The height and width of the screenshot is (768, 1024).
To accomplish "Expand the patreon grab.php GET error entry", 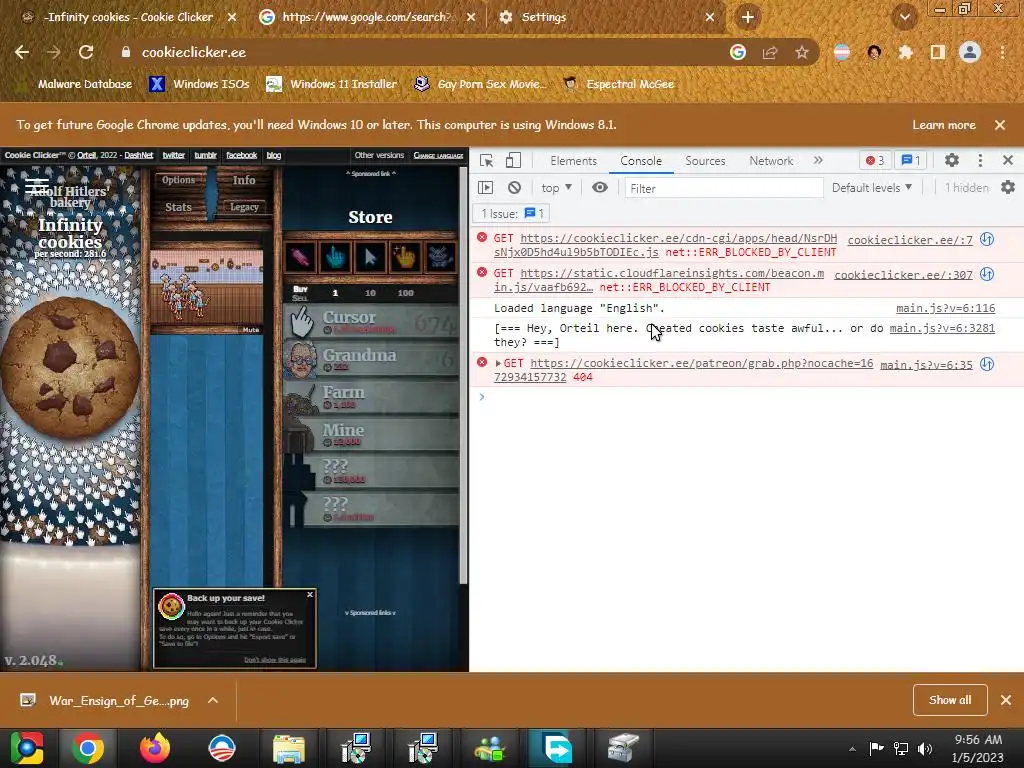I will pyautogui.click(x=498, y=363).
